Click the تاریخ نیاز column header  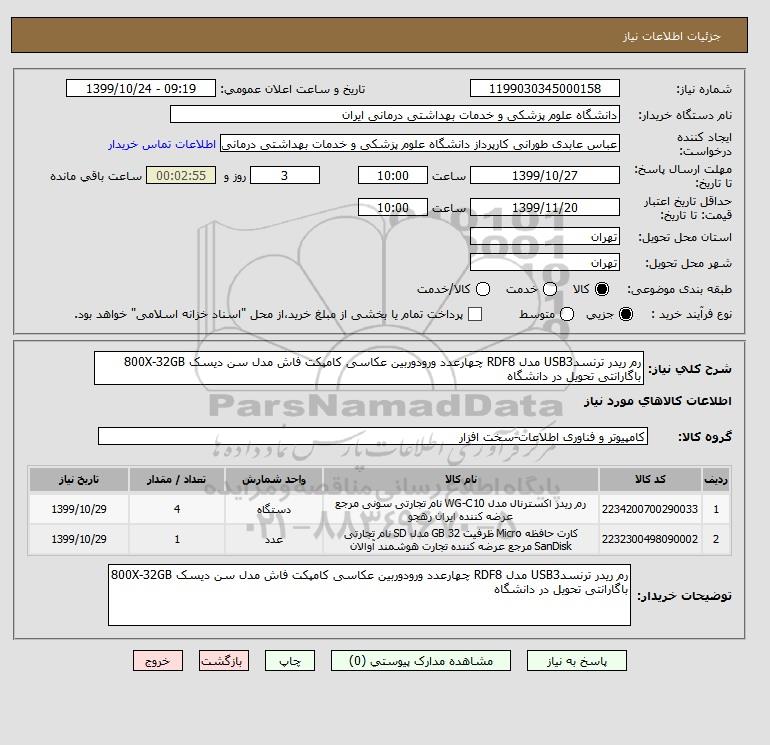point(79,479)
